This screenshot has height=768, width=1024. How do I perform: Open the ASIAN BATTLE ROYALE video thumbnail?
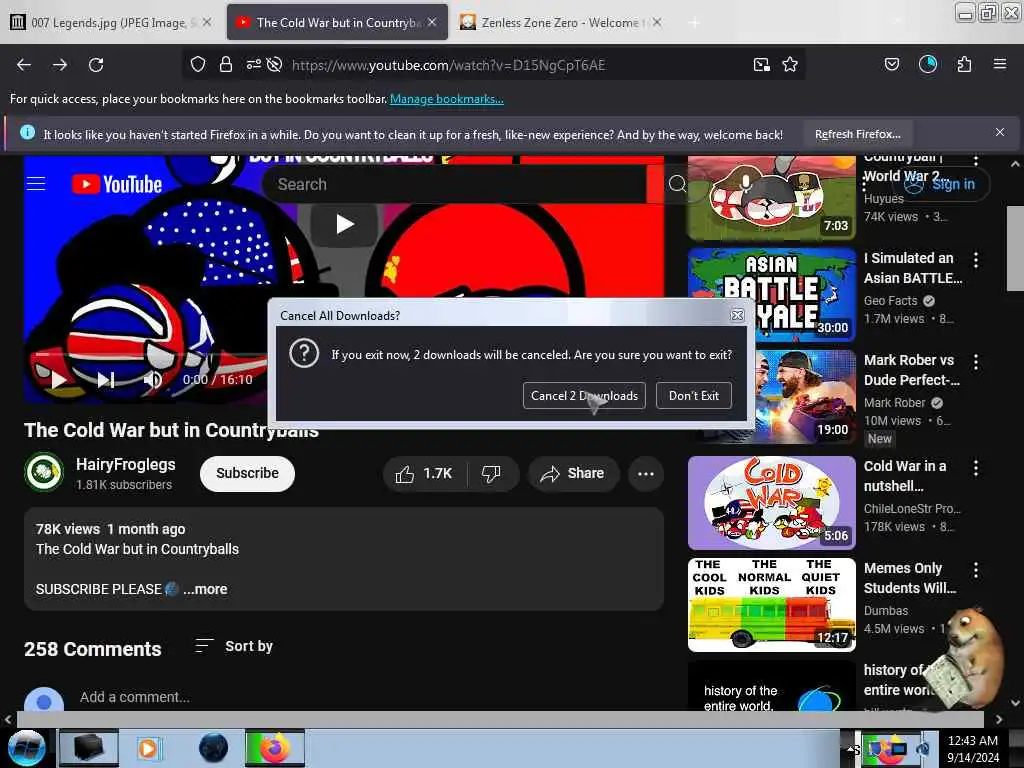772,293
